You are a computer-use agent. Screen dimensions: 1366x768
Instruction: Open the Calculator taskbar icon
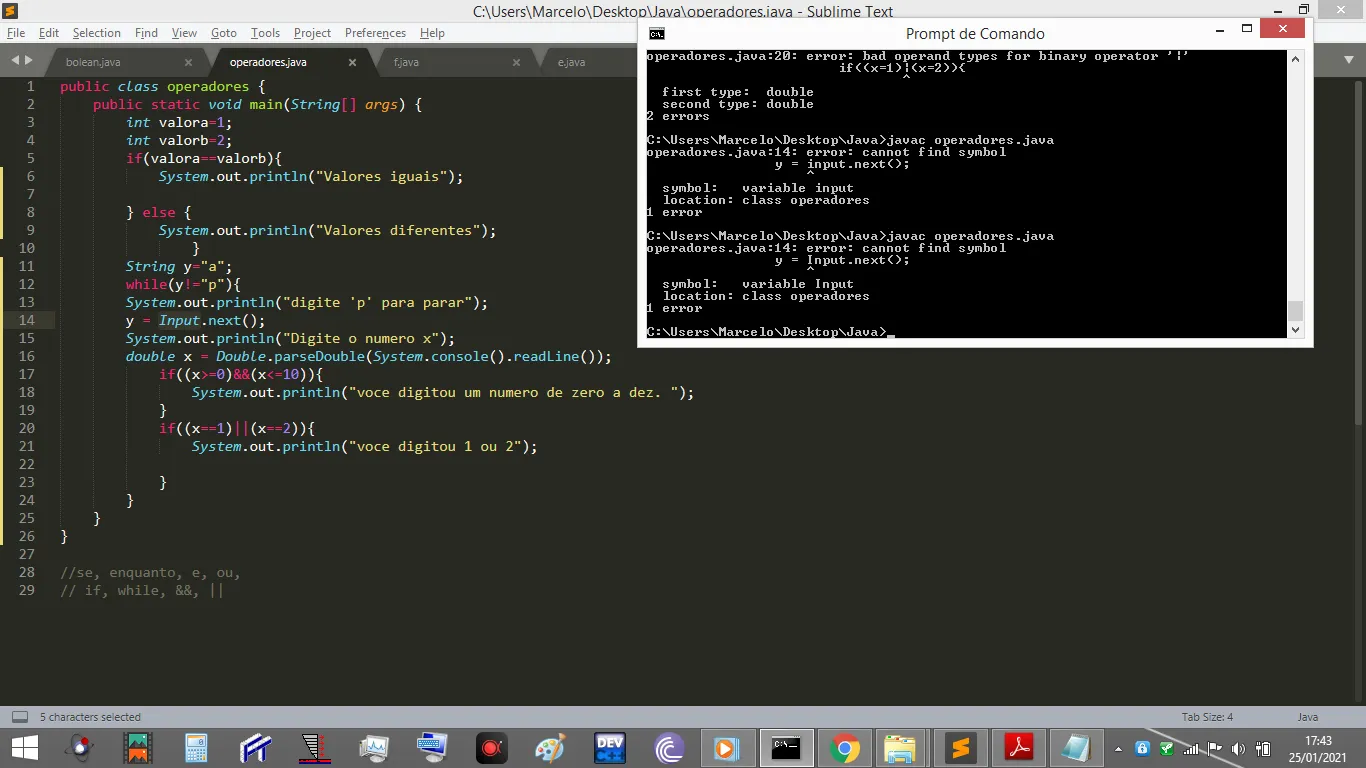pyautogui.click(x=196, y=748)
